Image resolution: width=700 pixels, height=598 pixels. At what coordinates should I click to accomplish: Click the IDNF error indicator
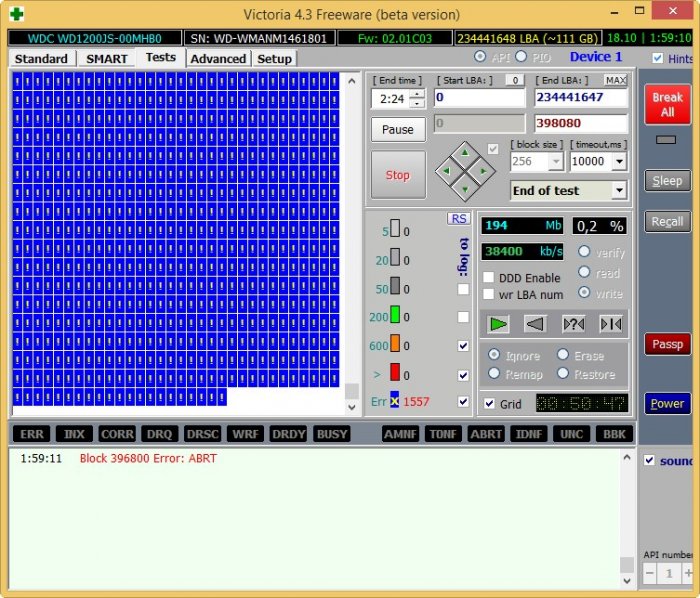tap(529, 434)
